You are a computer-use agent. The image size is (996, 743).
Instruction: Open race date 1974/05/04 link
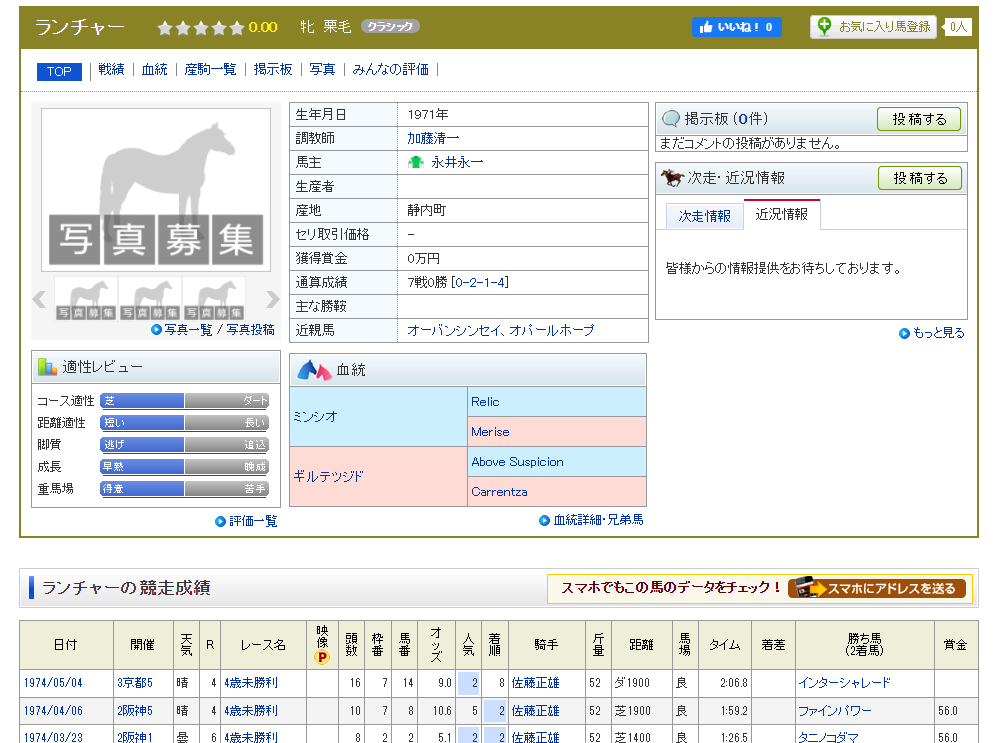tap(52, 683)
